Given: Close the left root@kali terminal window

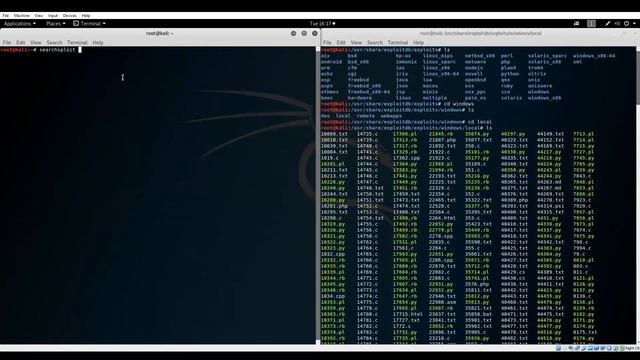Looking at the screenshot, I should tap(315, 33).
